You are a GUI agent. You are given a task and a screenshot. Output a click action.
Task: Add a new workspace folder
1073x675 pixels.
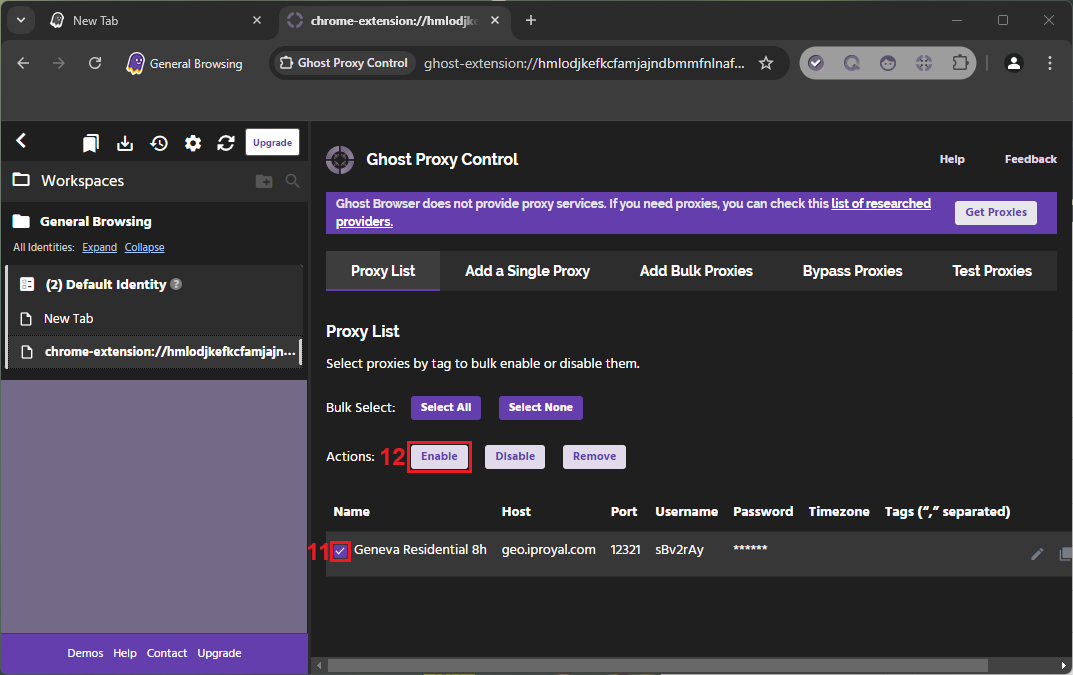263,181
